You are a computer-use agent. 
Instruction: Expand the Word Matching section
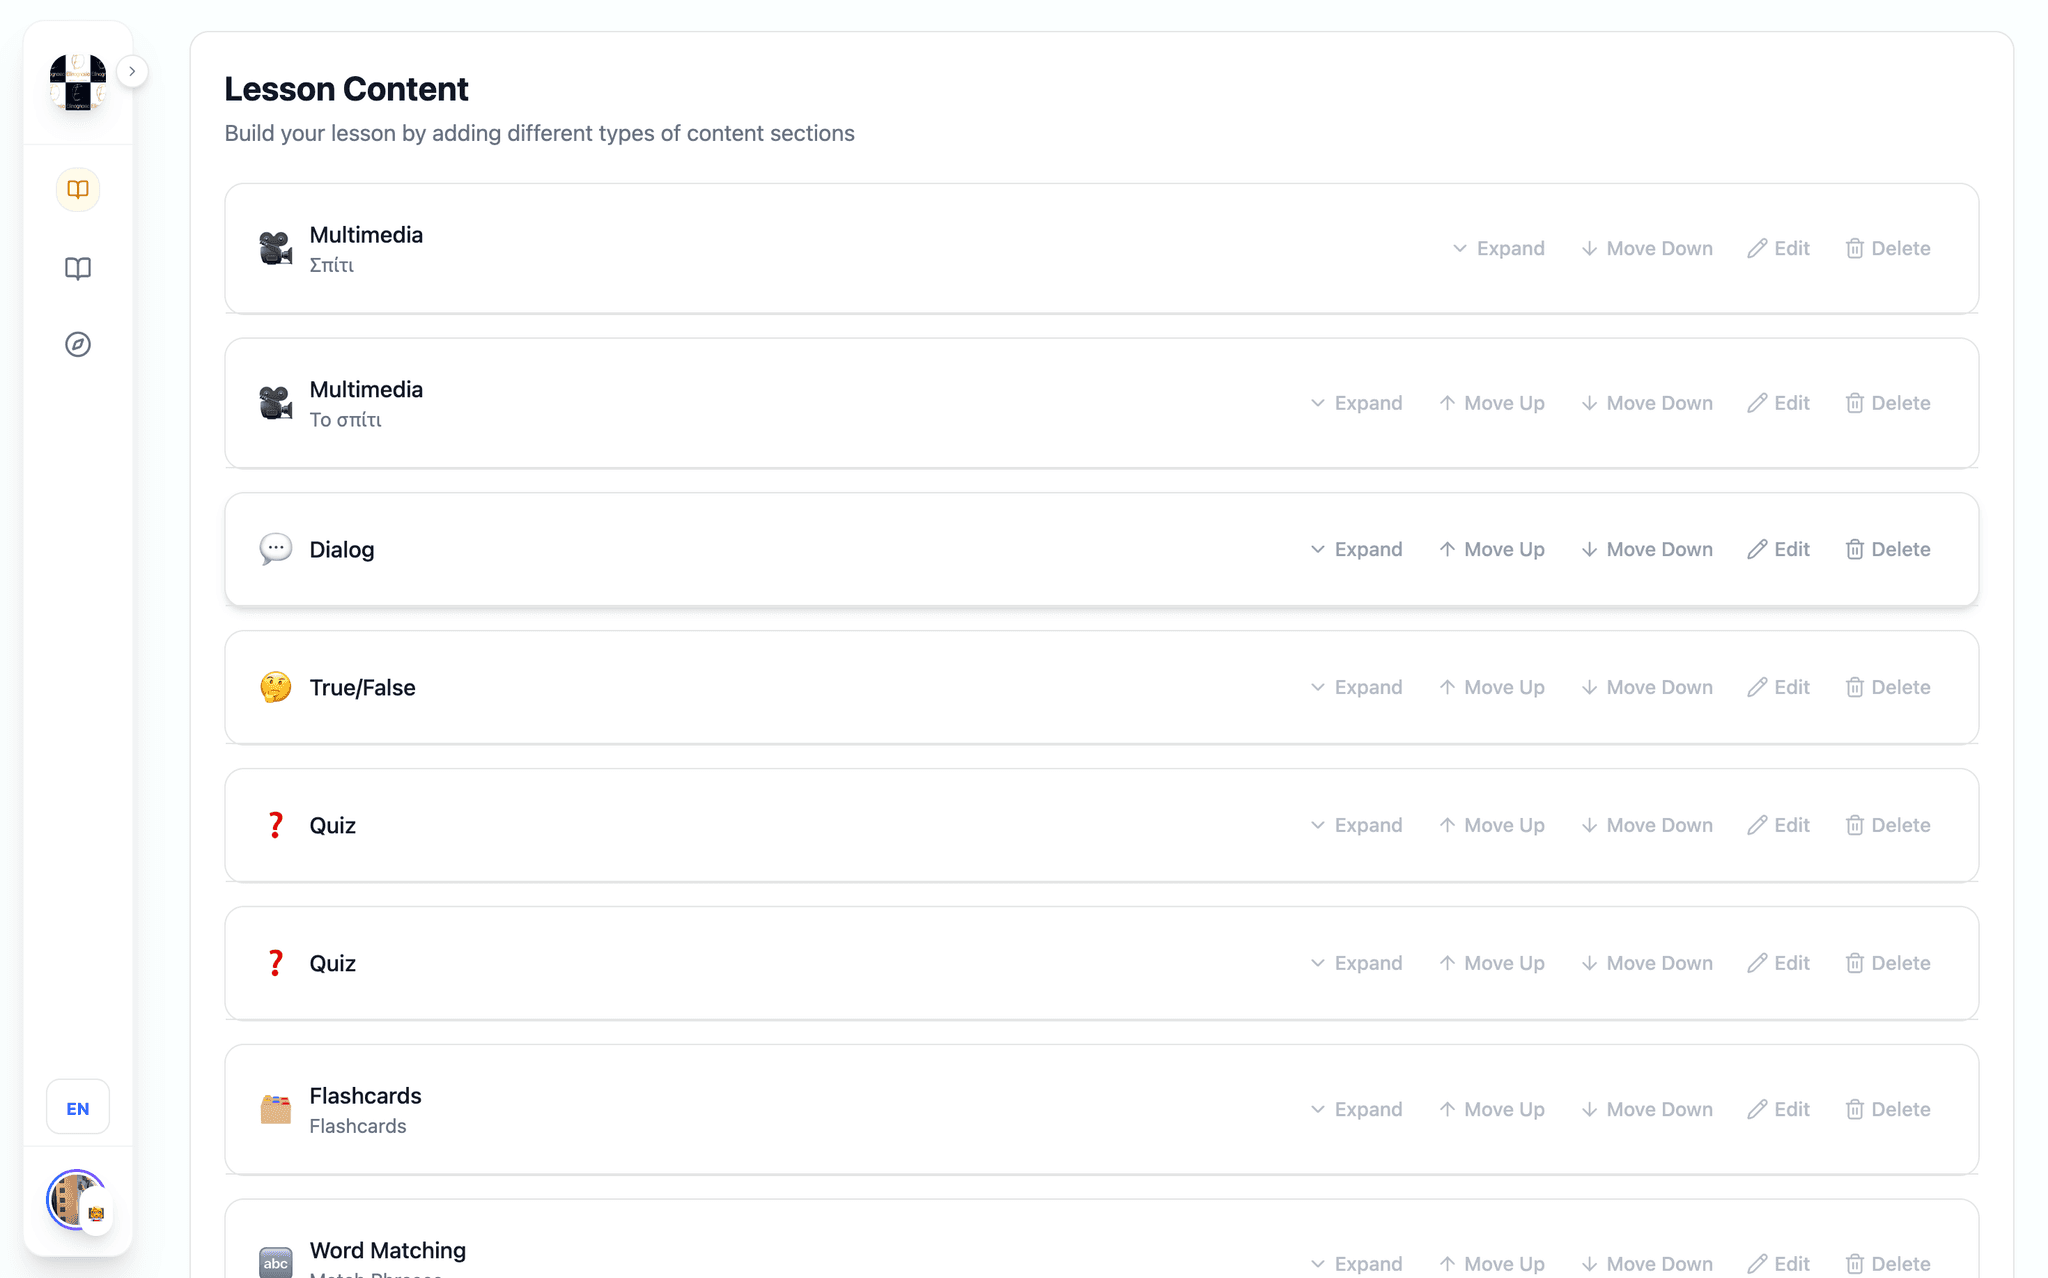click(1356, 1264)
